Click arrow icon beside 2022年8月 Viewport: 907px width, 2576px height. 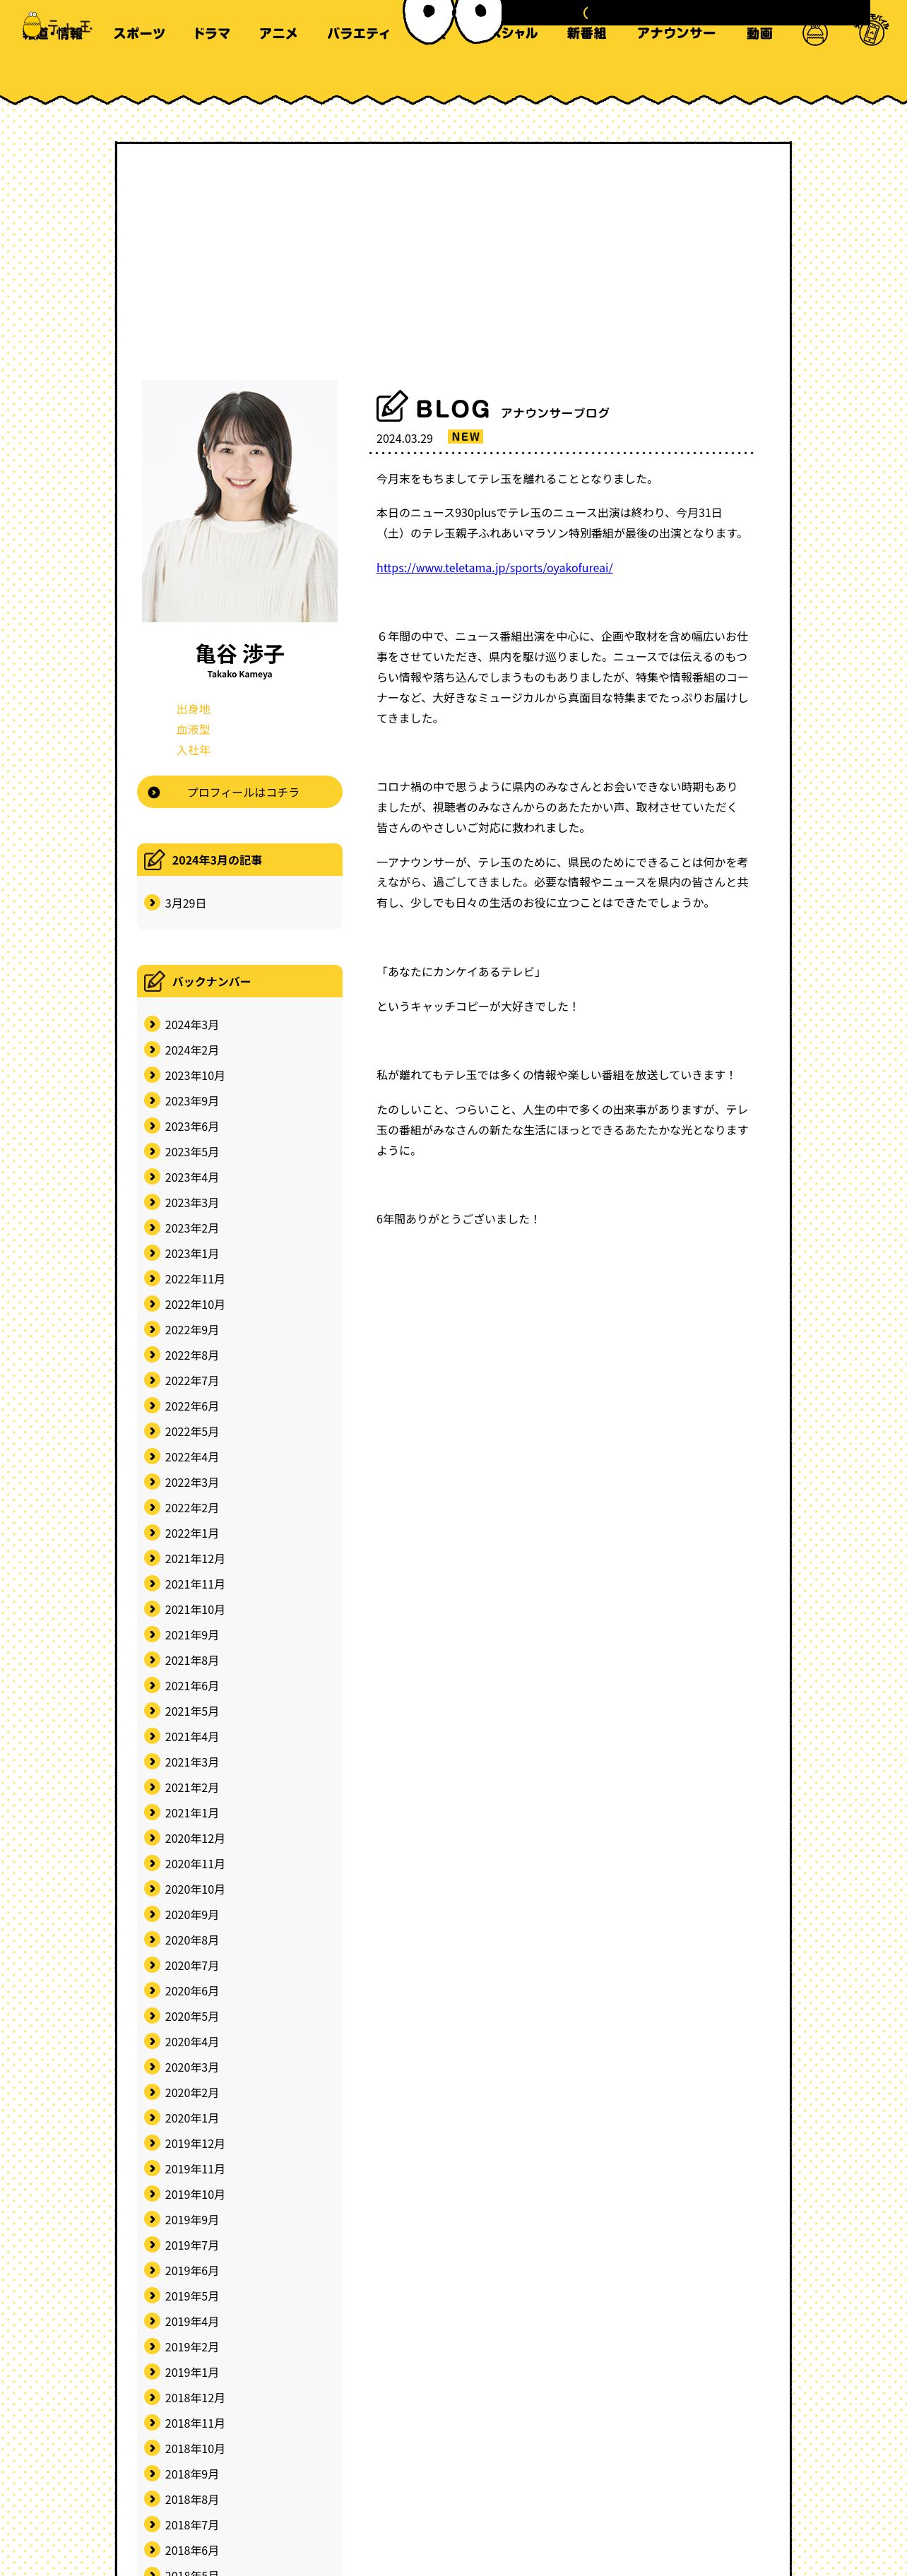[x=152, y=1355]
